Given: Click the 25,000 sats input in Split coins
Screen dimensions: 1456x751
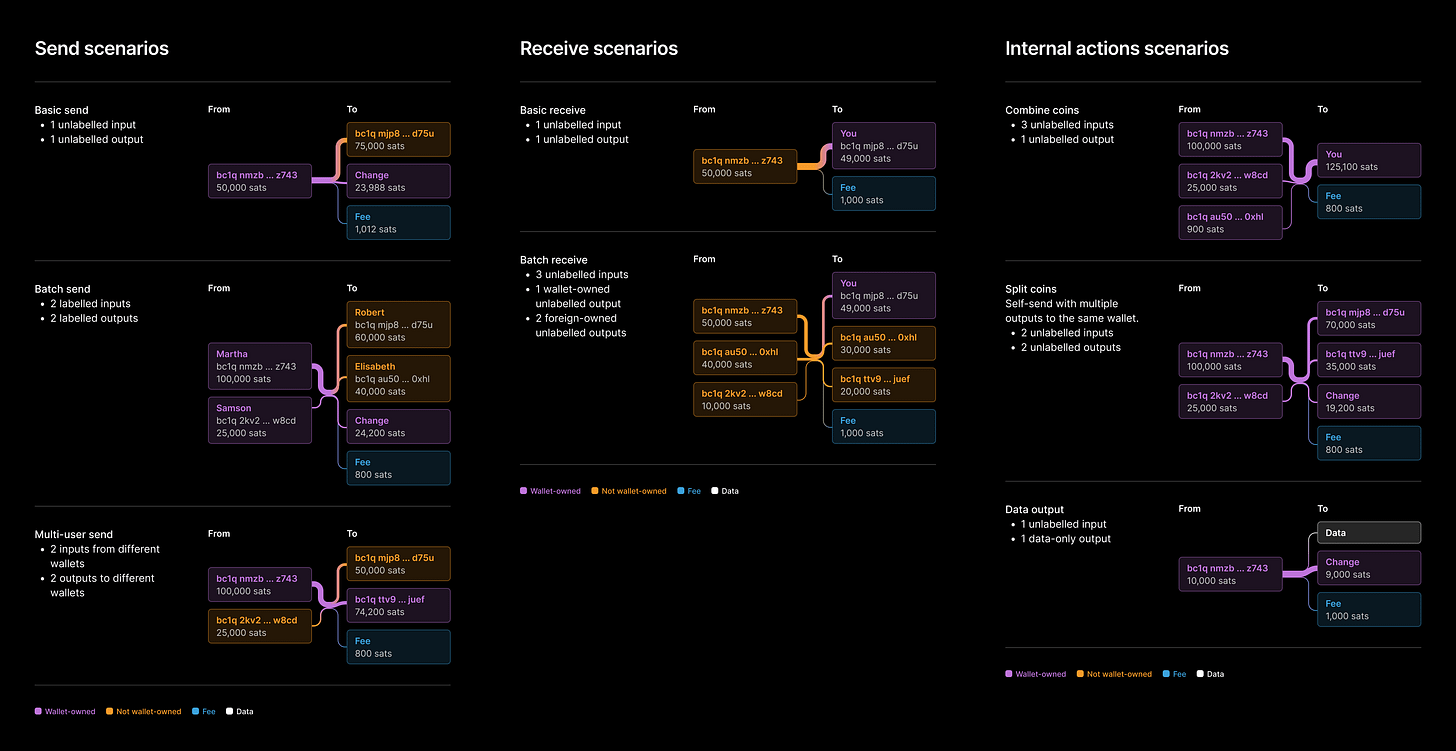Looking at the screenshot, I should pos(1231,401).
